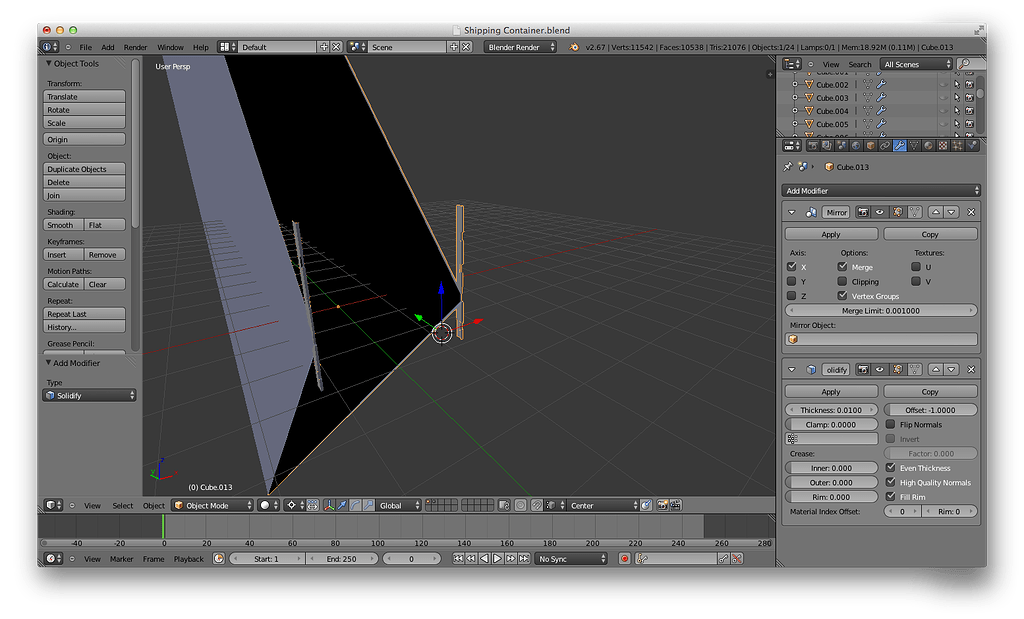This screenshot has height=619, width=1024.
Task: Toggle Solidify modifier render camera visibility
Action: [863, 370]
